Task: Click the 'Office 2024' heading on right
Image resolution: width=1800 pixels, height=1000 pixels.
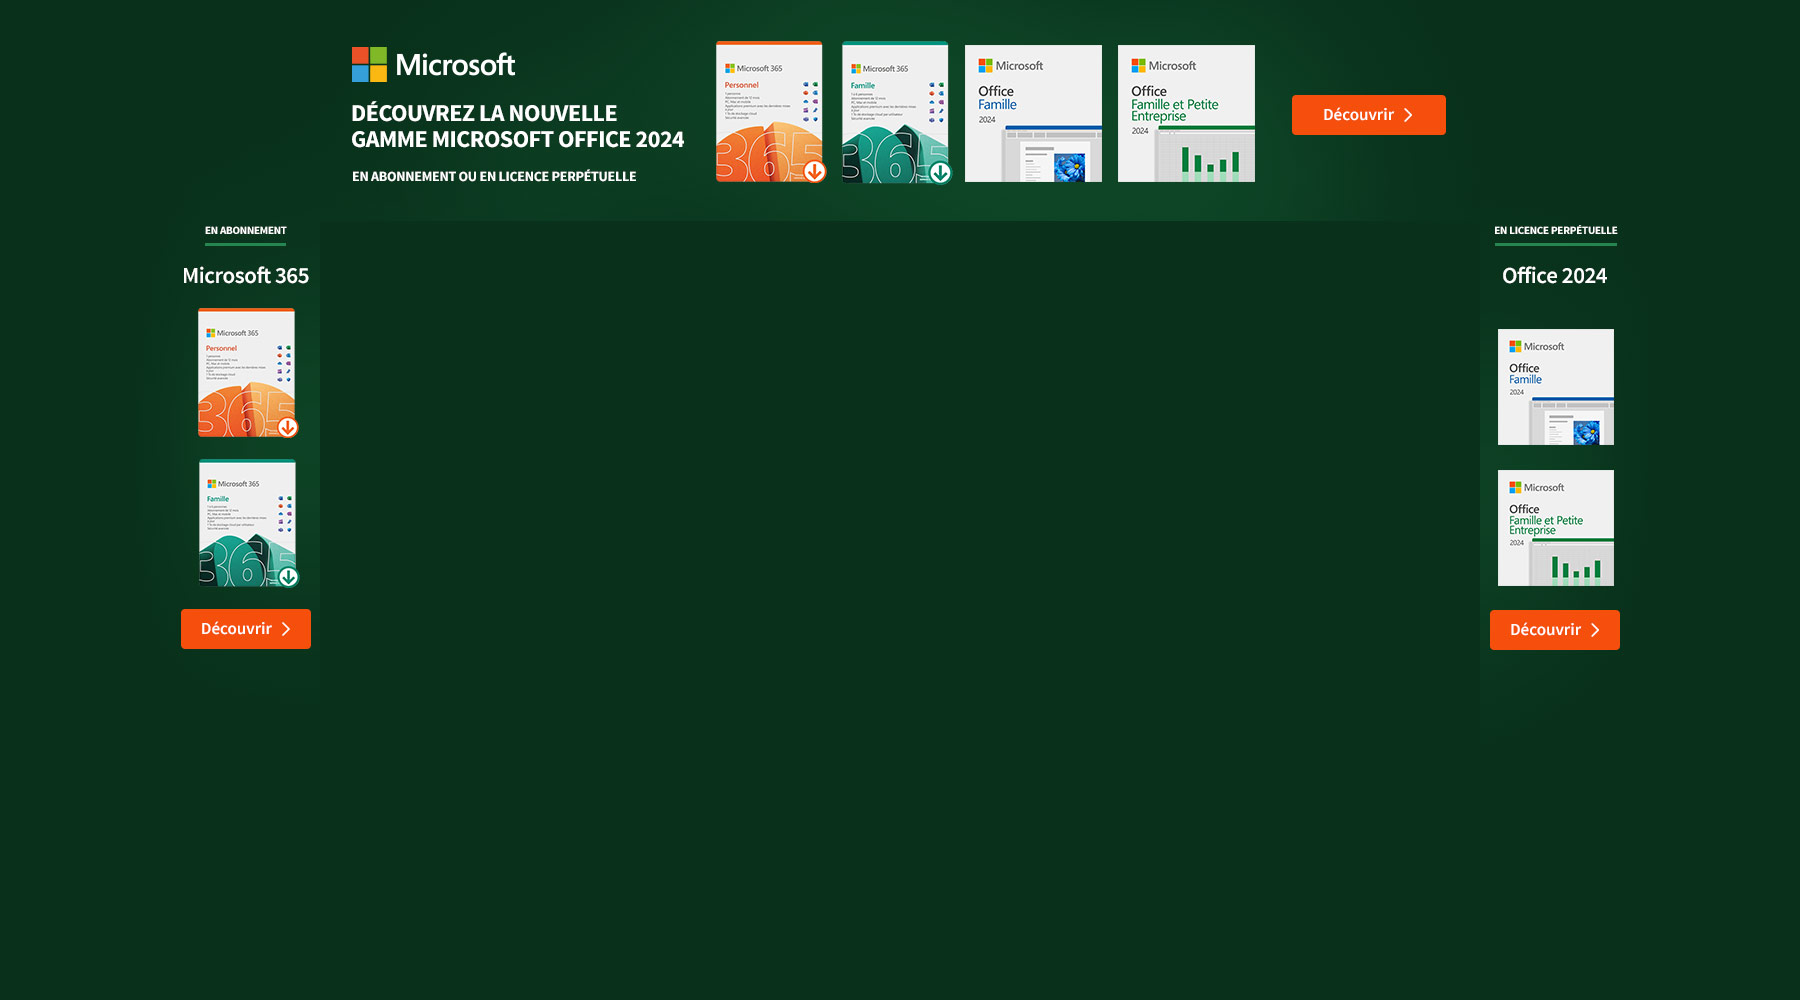Action: pos(1555,276)
